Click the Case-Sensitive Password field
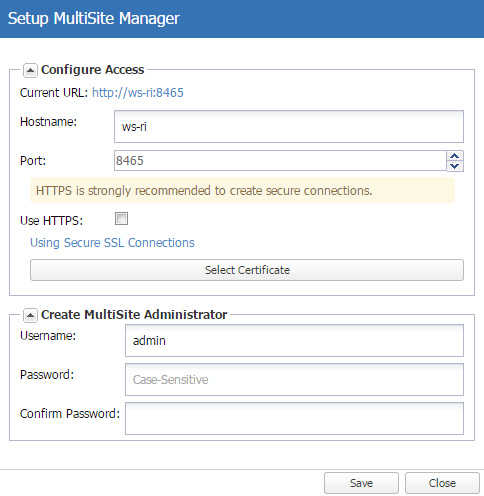The image size is (484, 496). tap(294, 380)
